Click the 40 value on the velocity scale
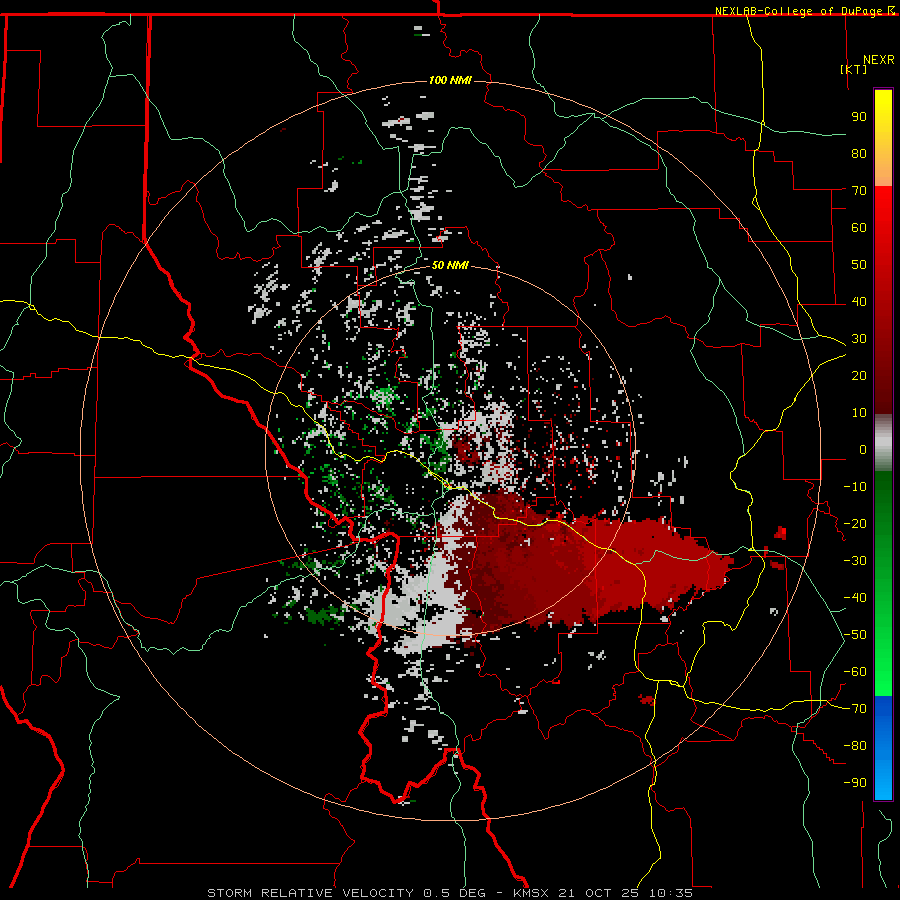This screenshot has height=900, width=900. coord(859,302)
